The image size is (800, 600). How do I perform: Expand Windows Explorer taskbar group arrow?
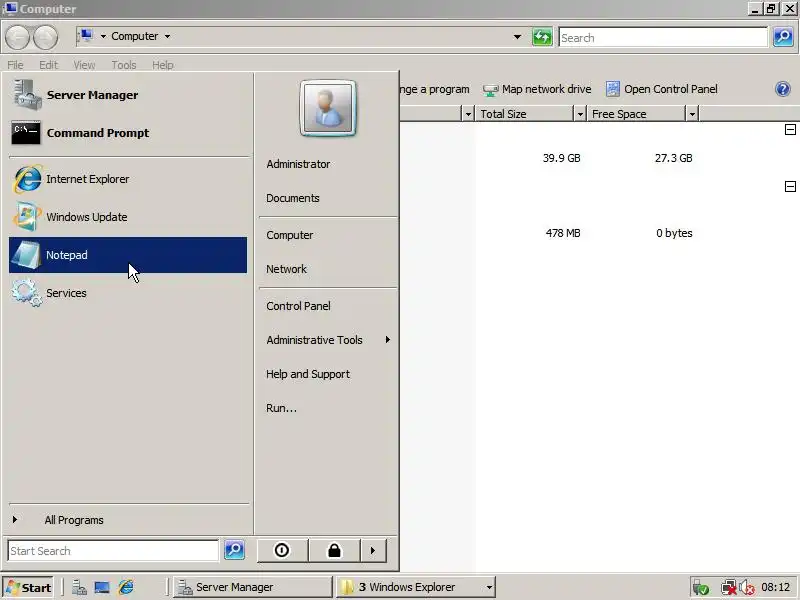489,587
